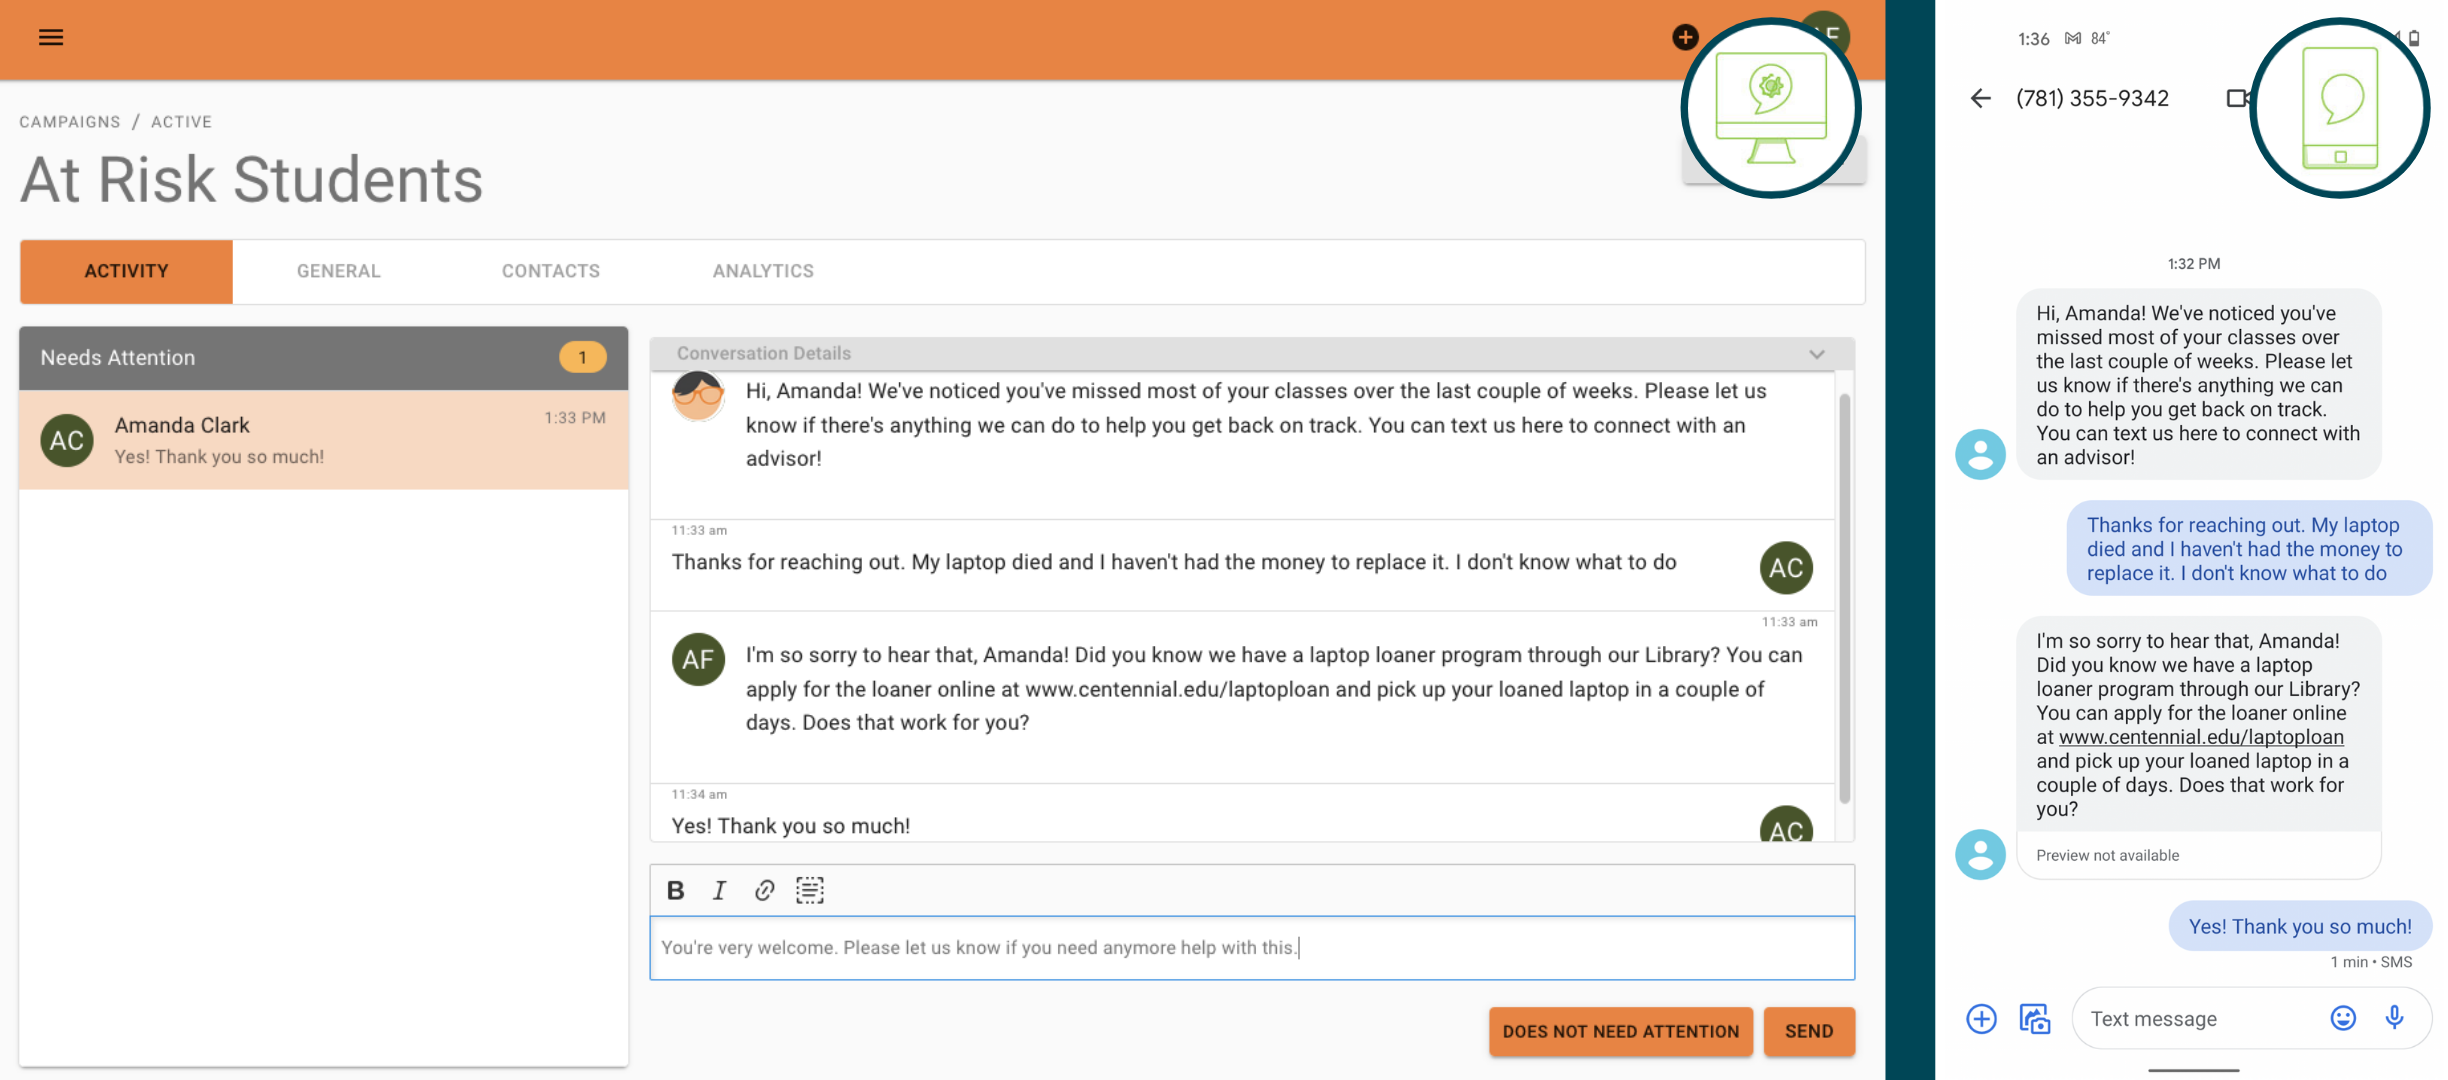2448x1080 pixels.
Task: Tap the back arrow beside (781) 355-9342
Action: [1982, 98]
